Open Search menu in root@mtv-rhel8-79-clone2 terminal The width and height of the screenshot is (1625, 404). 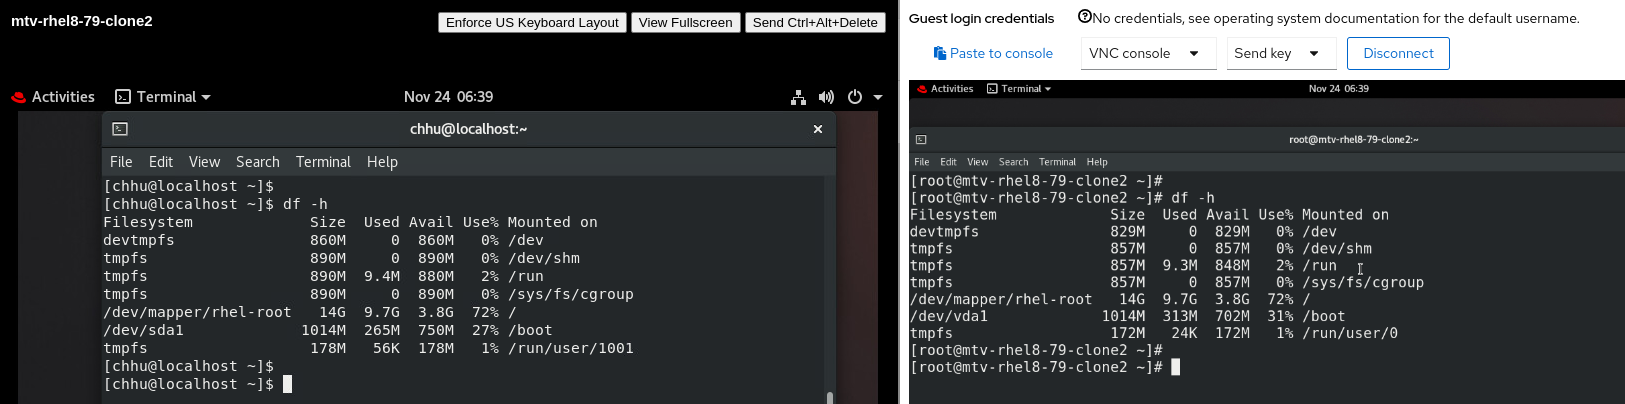tap(1013, 162)
